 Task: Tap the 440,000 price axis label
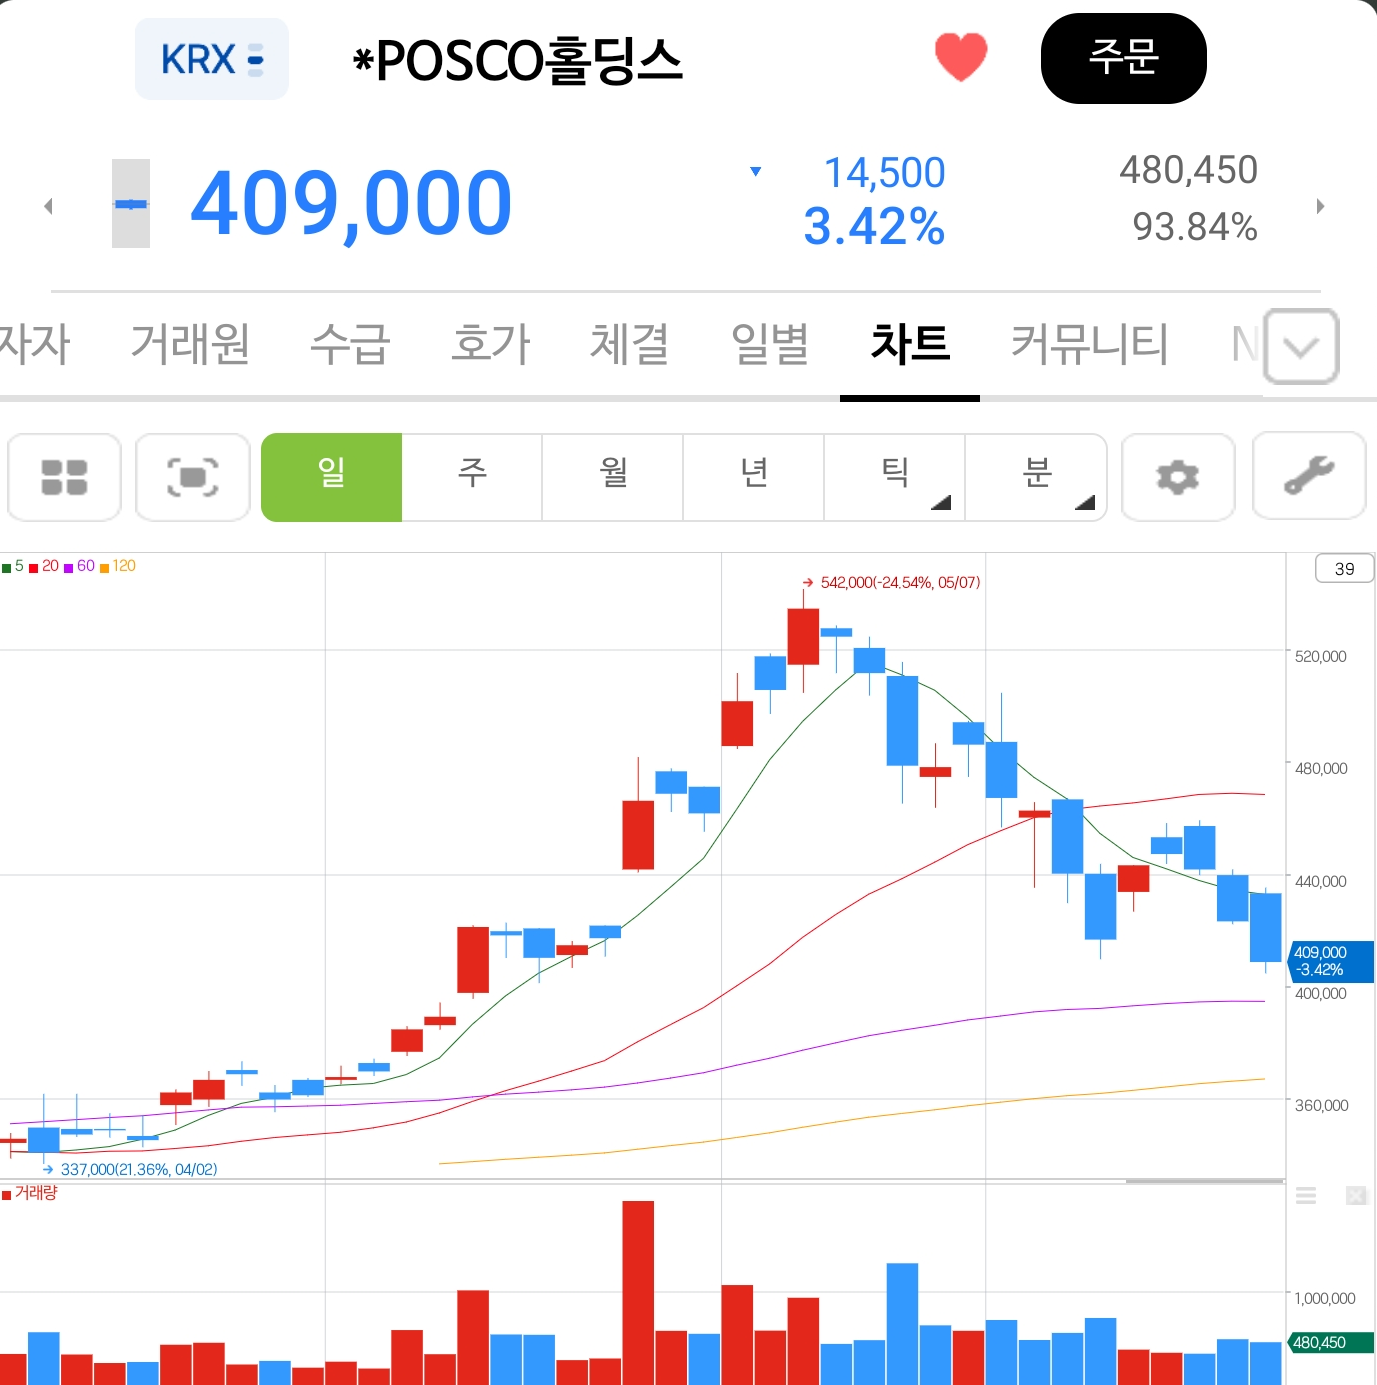click(1320, 881)
